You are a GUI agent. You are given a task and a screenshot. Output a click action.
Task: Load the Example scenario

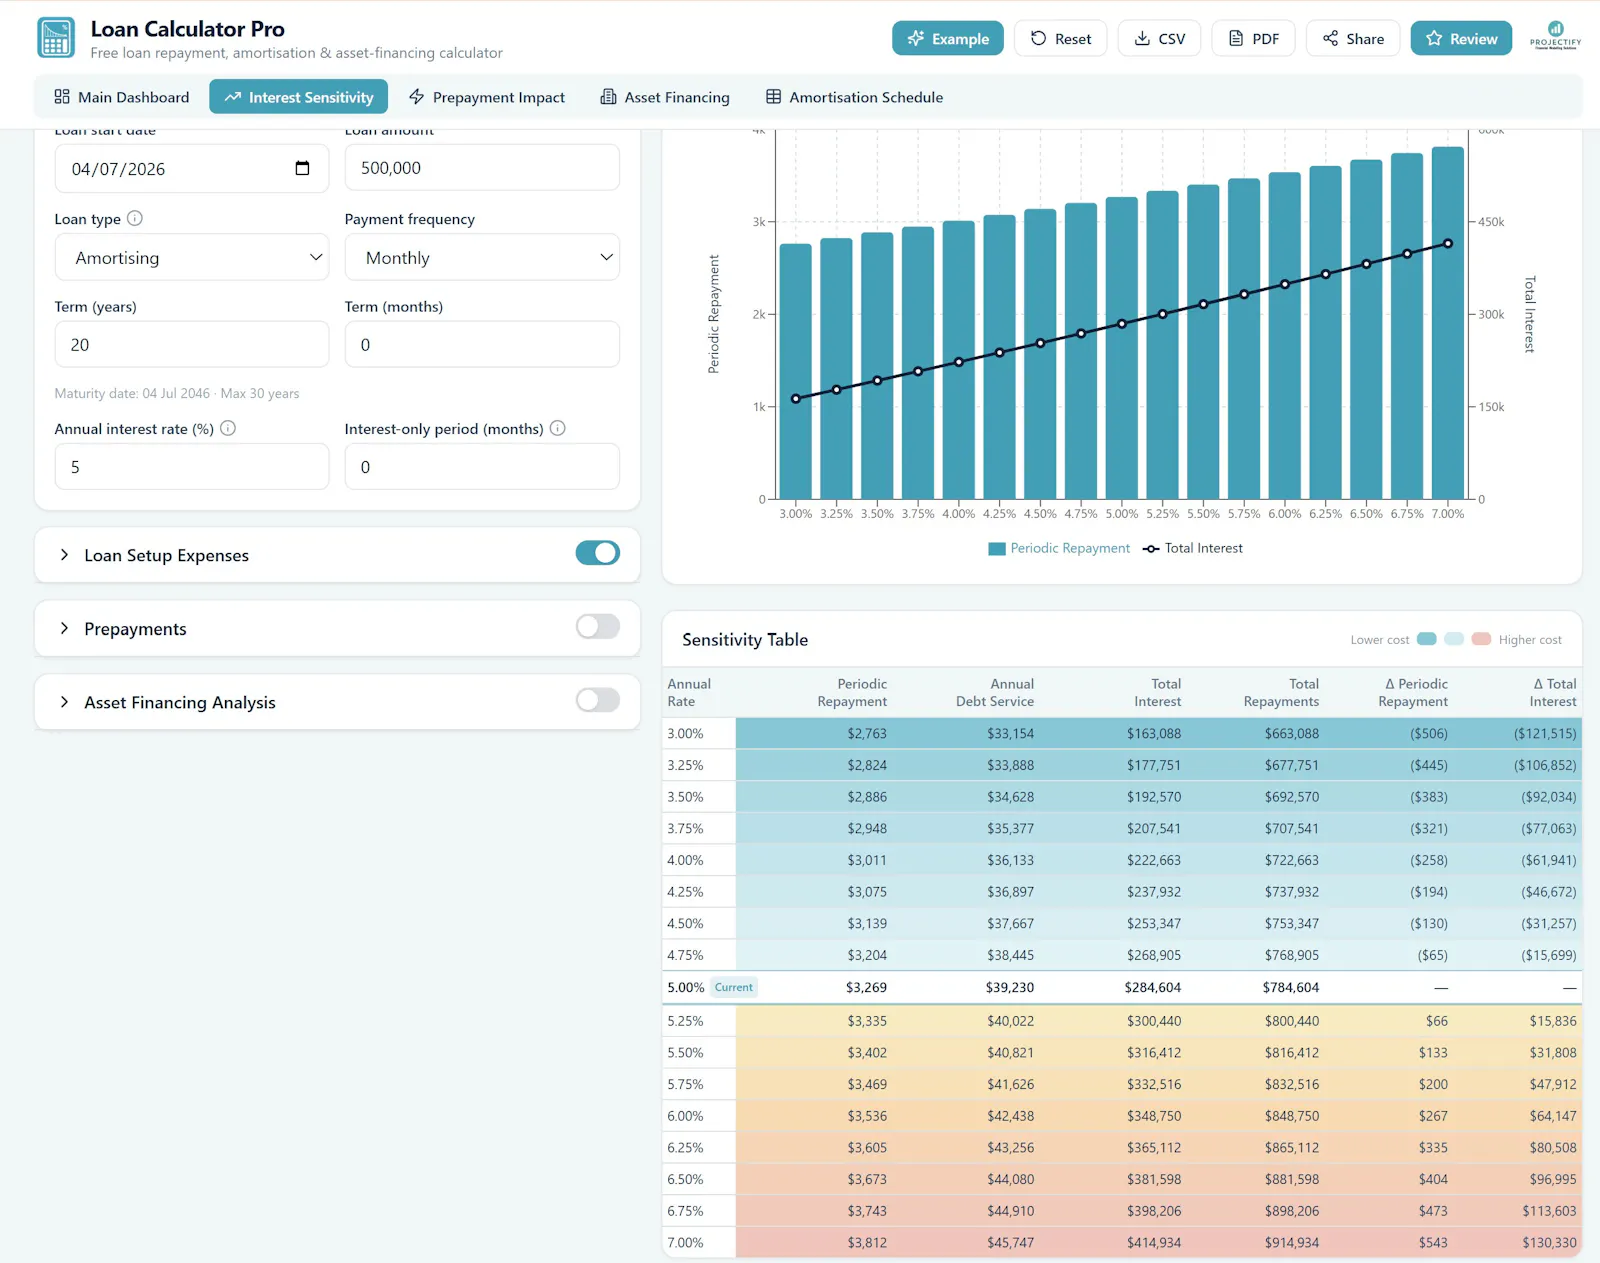click(x=948, y=38)
